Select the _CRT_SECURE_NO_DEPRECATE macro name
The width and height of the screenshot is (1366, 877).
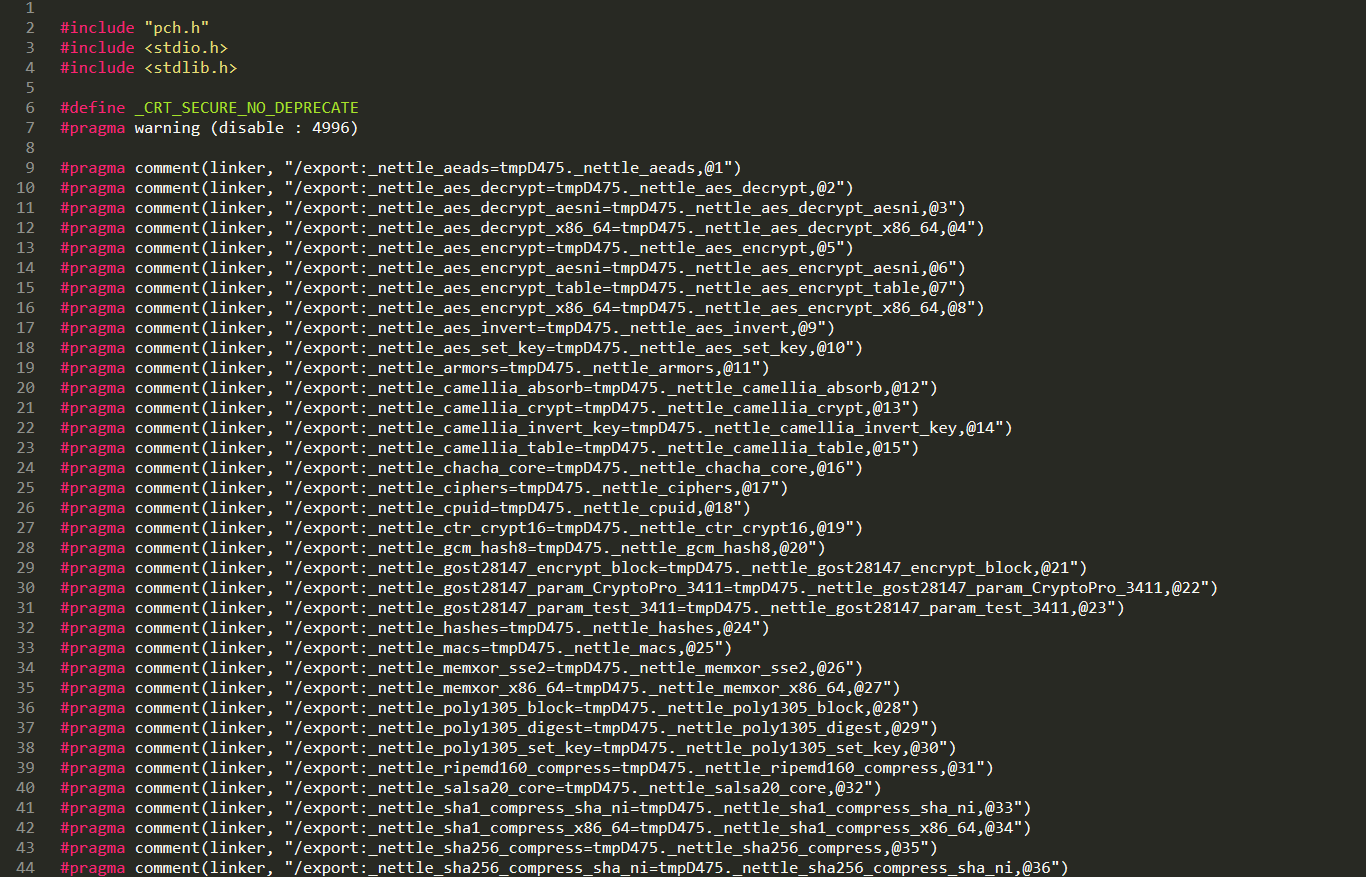coord(247,108)
